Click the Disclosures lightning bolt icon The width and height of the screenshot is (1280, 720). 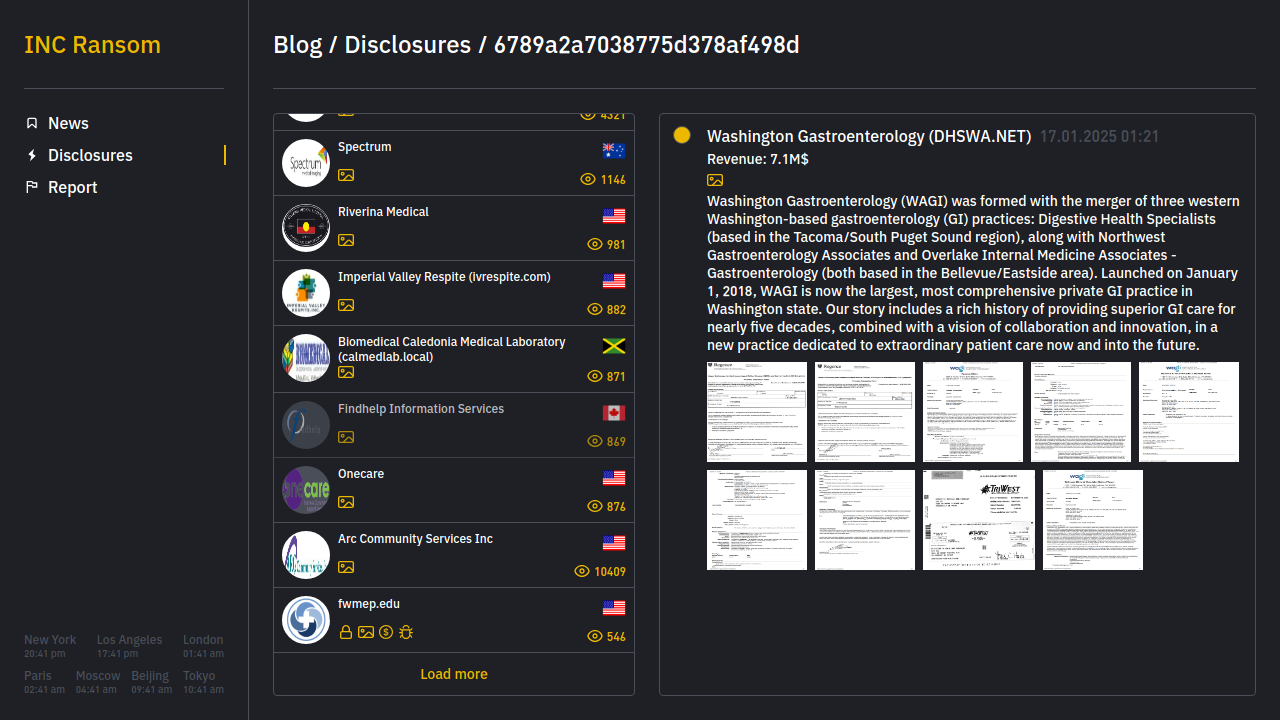point(32,155)
